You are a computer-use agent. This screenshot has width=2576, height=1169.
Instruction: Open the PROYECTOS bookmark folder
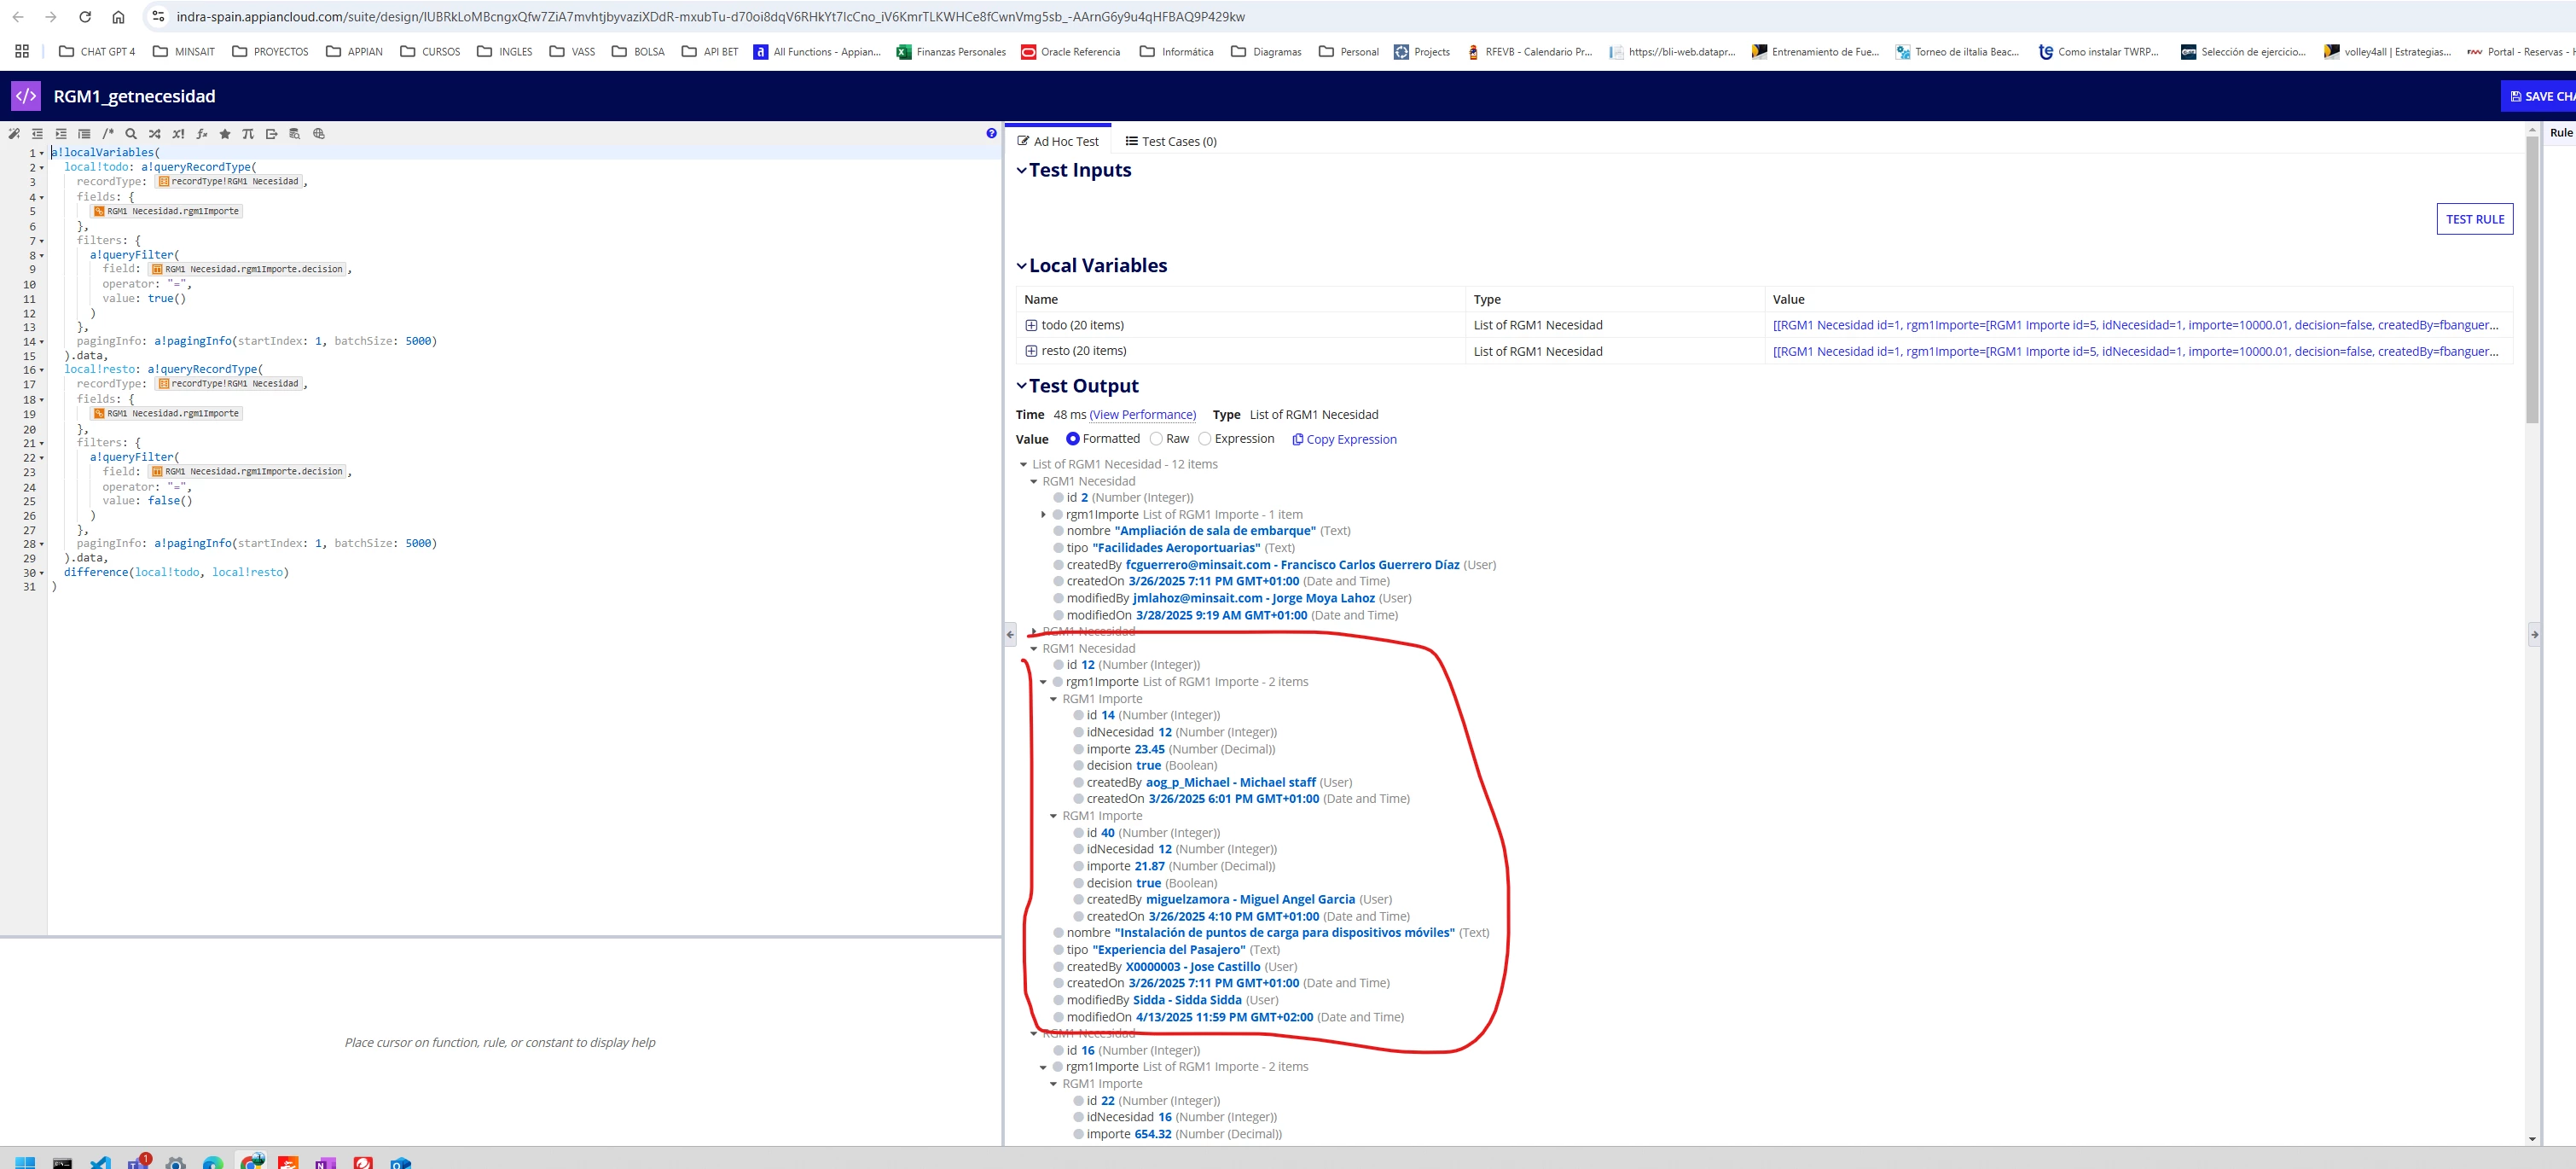270,51
